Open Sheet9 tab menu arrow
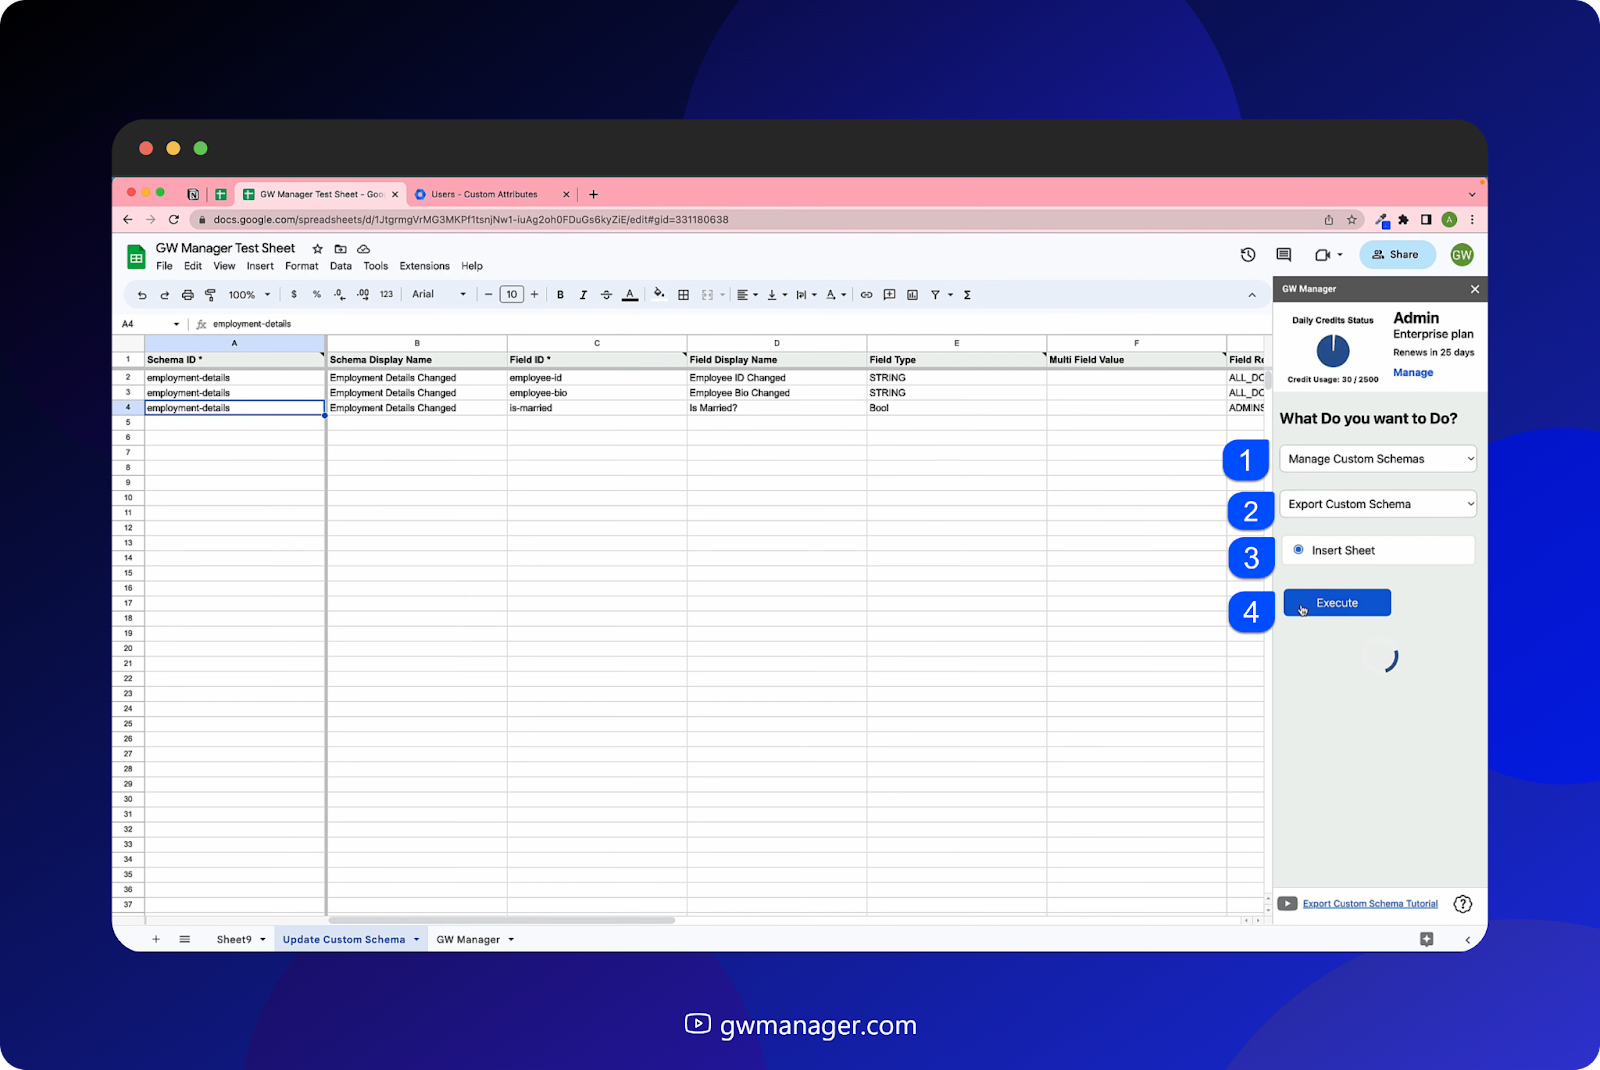The width and height of the screenshot is (1600, 1070). pos(263,940)
